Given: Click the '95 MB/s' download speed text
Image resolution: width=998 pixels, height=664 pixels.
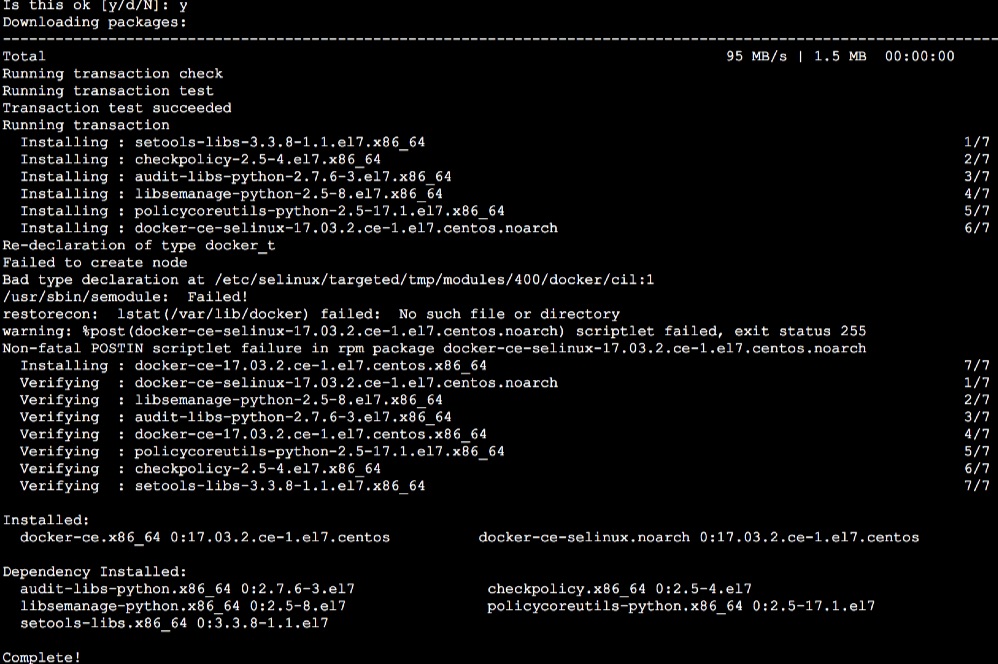Looking at the screenshot, I should 757,56.
